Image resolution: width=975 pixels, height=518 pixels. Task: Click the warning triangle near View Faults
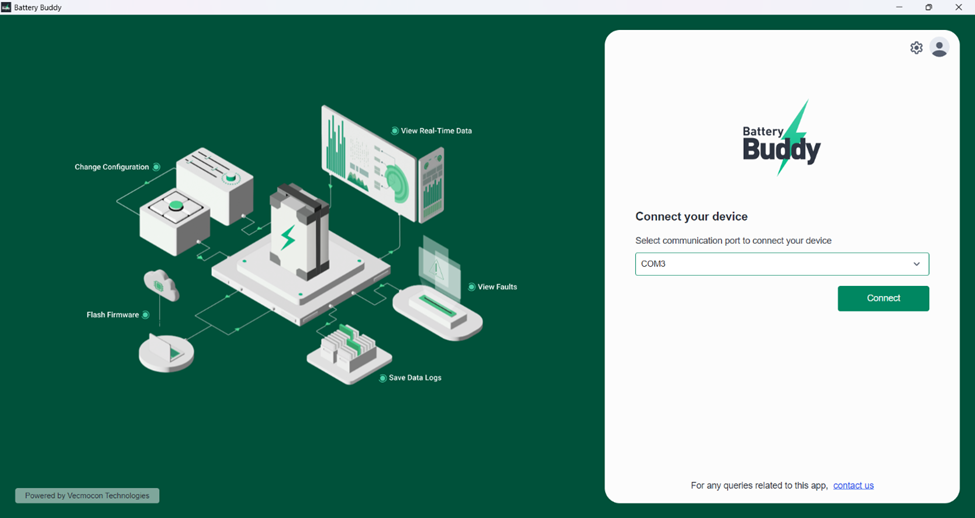coord(438,268)
